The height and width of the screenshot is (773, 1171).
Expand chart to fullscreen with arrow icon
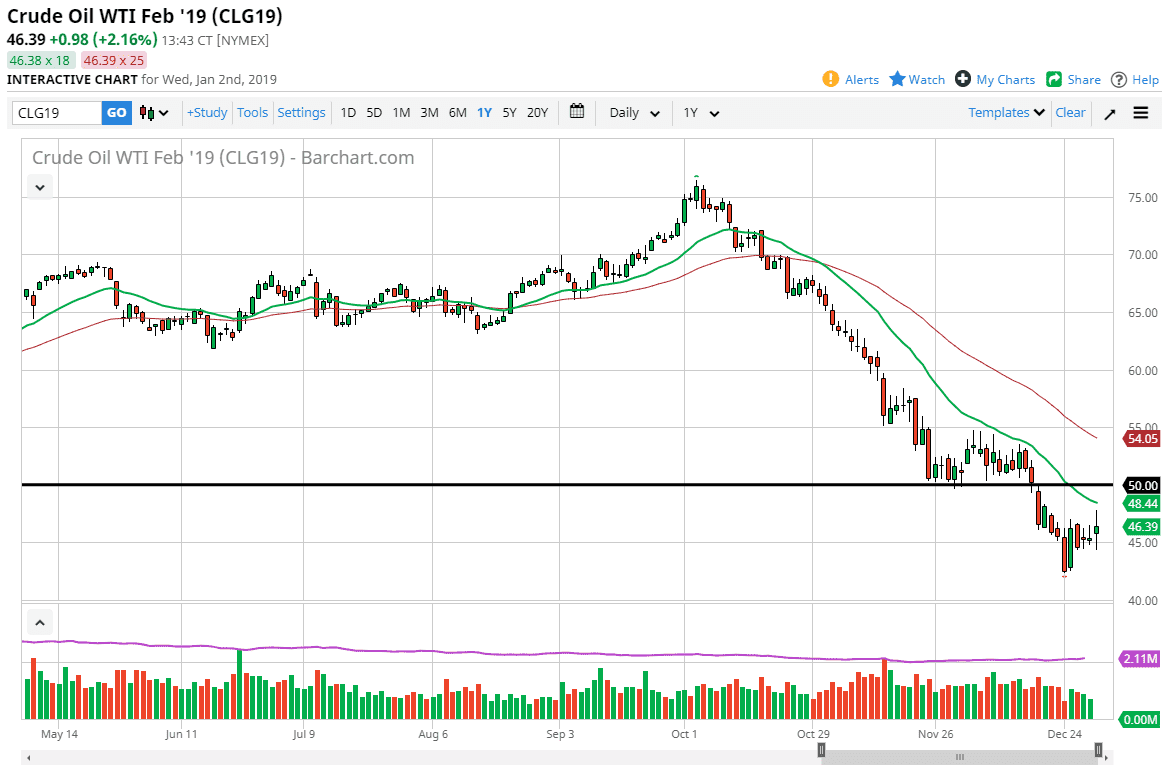1109,112
